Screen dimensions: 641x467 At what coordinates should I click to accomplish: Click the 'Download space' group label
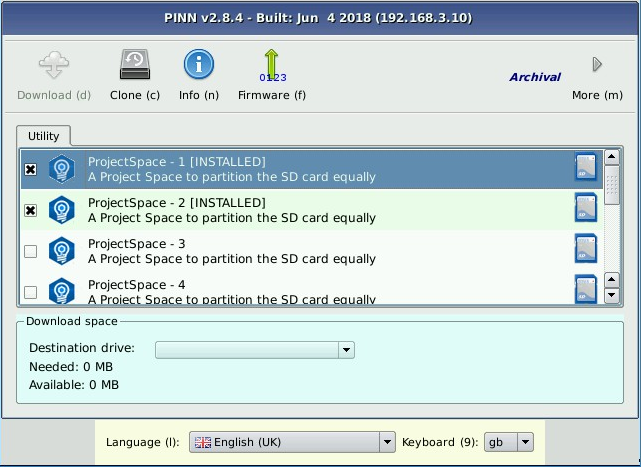click(72, 321)
